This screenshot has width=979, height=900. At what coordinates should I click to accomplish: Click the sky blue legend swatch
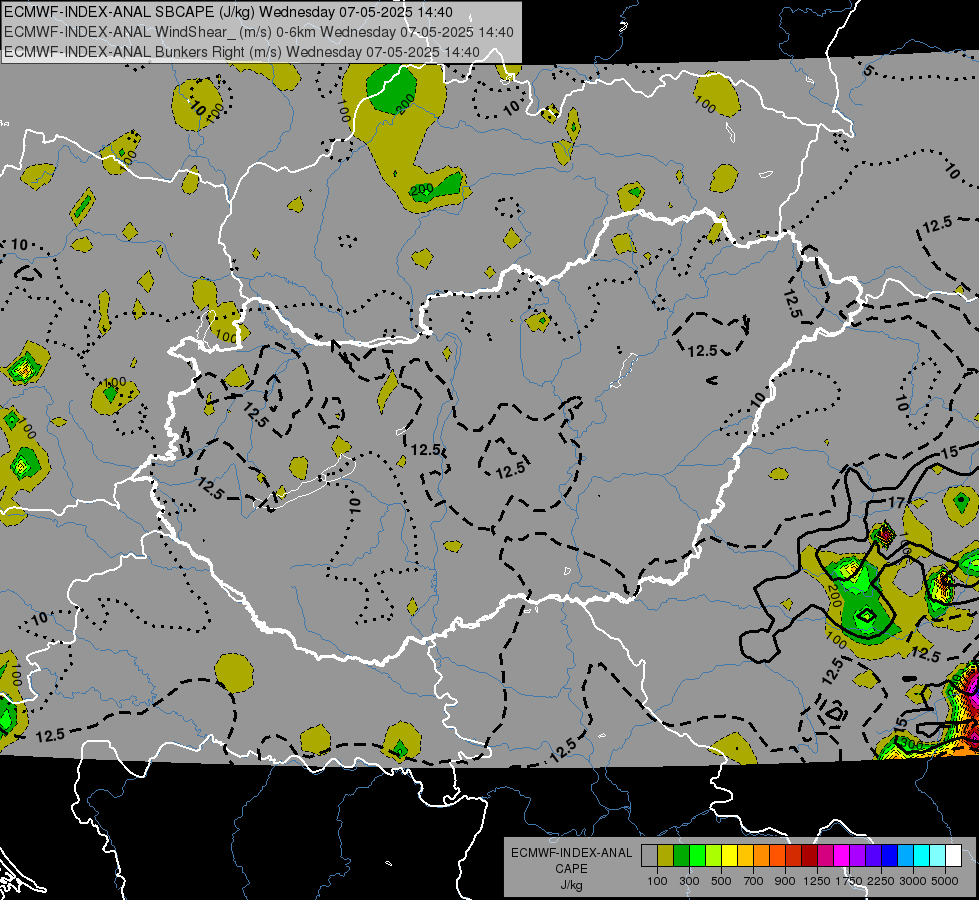[906, 856]
